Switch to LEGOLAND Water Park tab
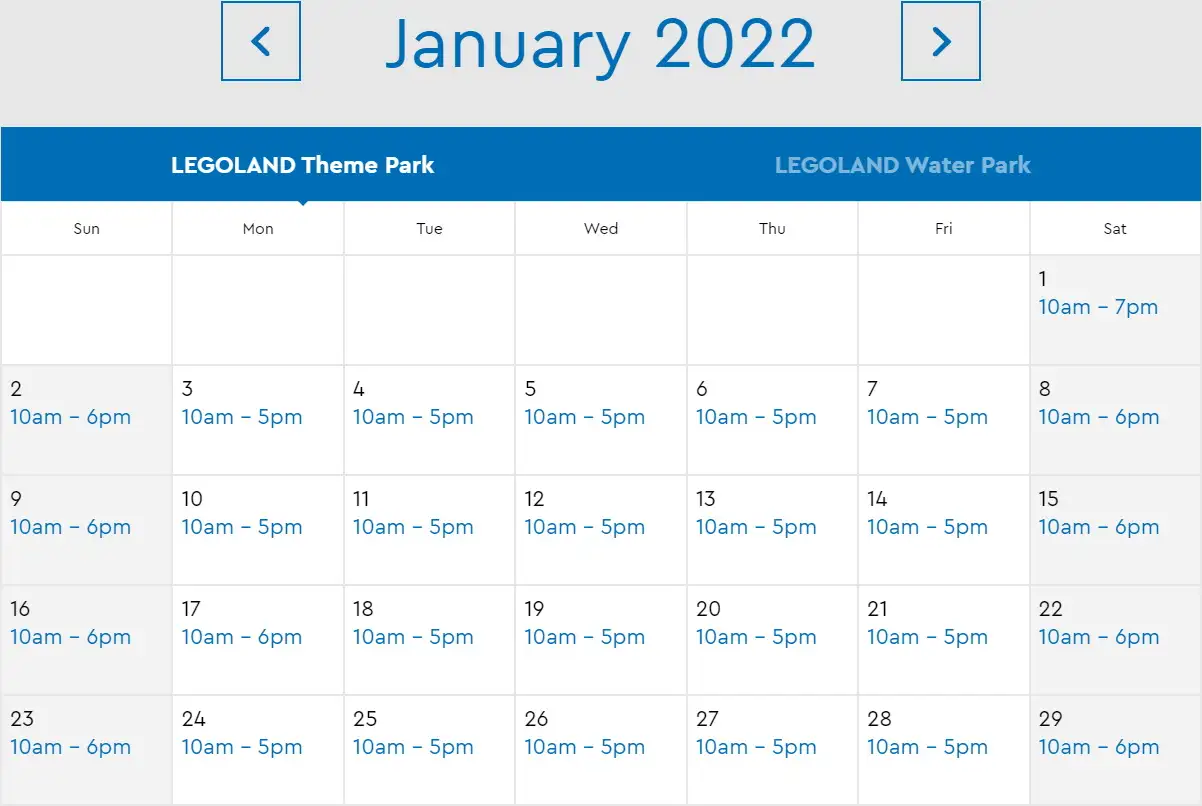Screen dimensions: 1202x806 [902, 165]
